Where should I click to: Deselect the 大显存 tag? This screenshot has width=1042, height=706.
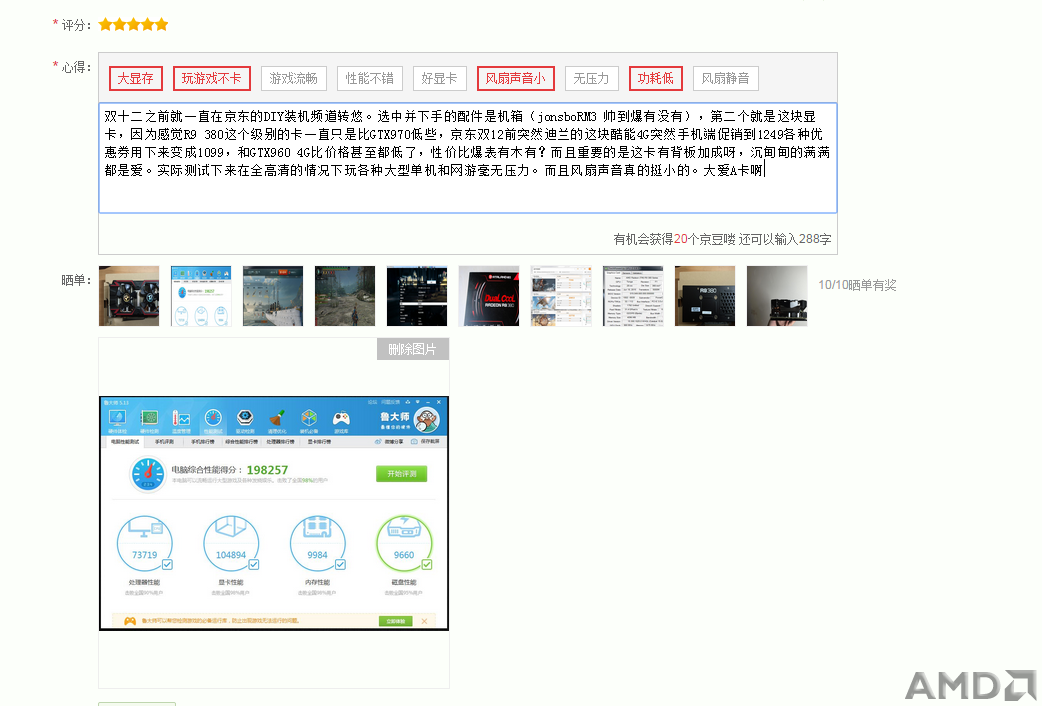click(136, 78)
